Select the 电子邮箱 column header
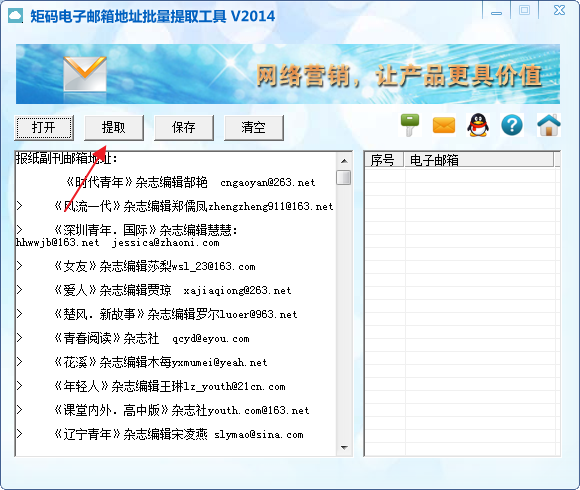This screenshot has width=580, height=490. pyautogui.click(x=479, y=160)
